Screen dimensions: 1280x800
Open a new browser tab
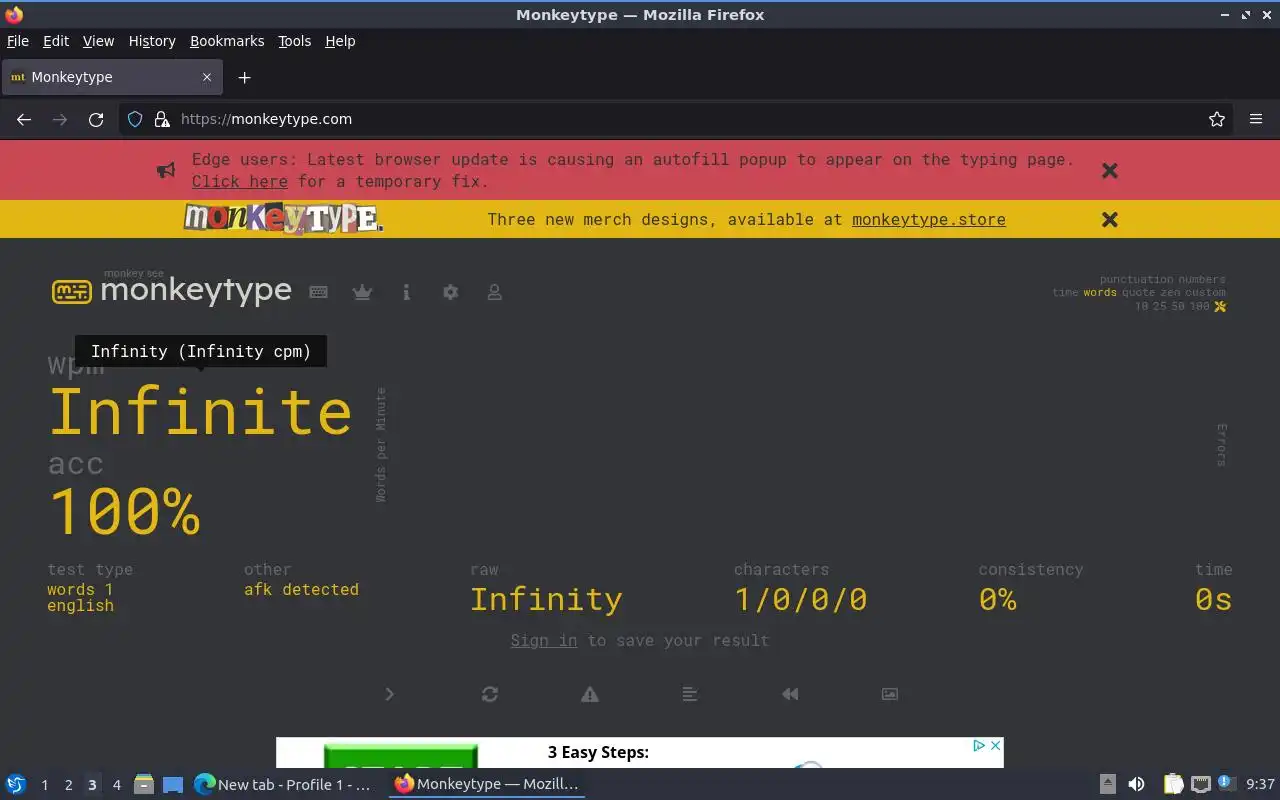pos(244,77)
